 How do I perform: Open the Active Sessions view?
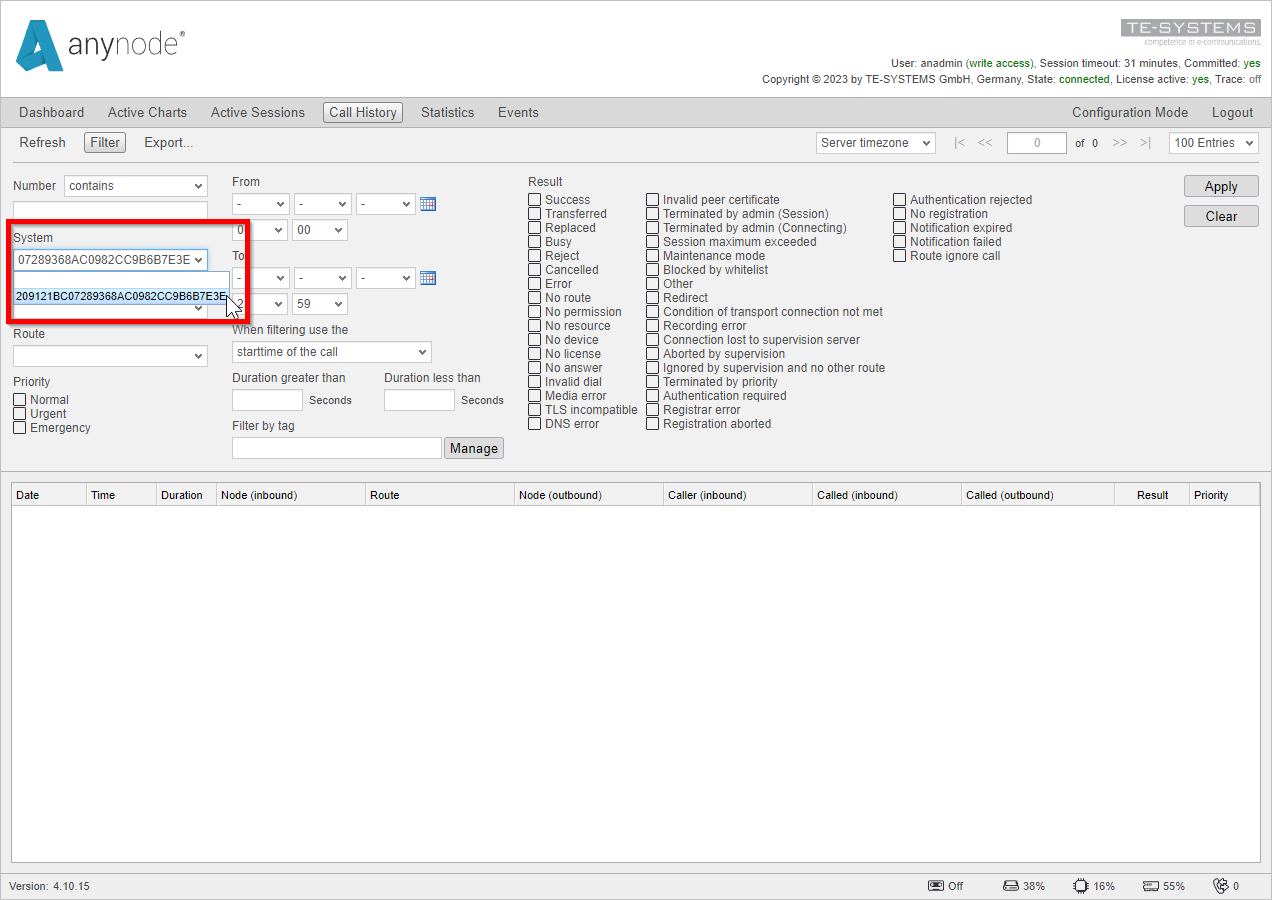257,112
